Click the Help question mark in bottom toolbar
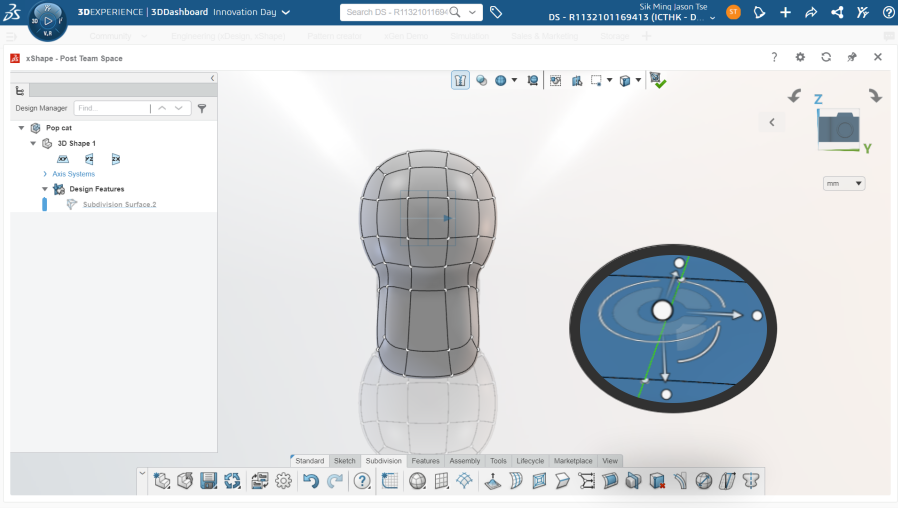This screenshot has width=898, height=508. [362, 481]
